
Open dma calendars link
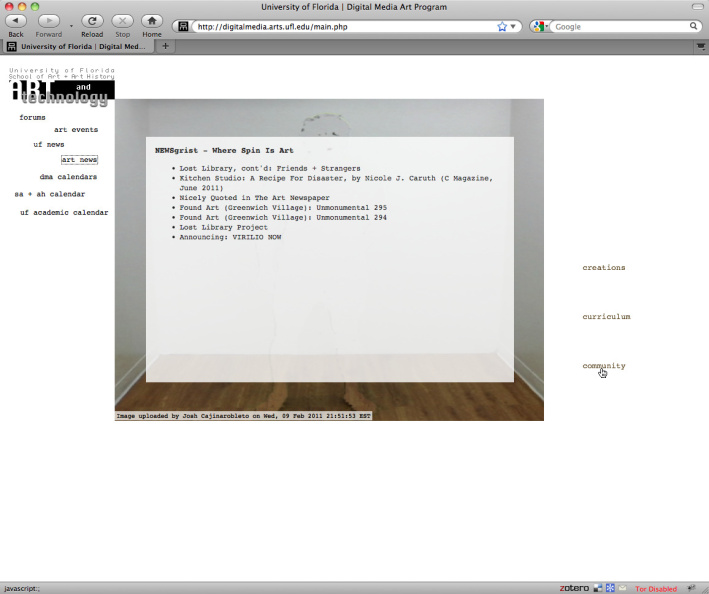pos(68,177)
